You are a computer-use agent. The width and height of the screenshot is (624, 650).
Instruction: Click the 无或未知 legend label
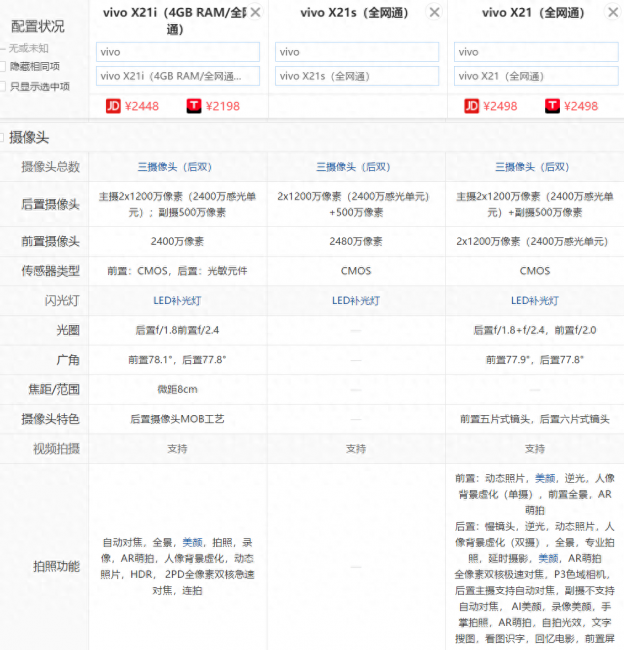tap(28, 49)
